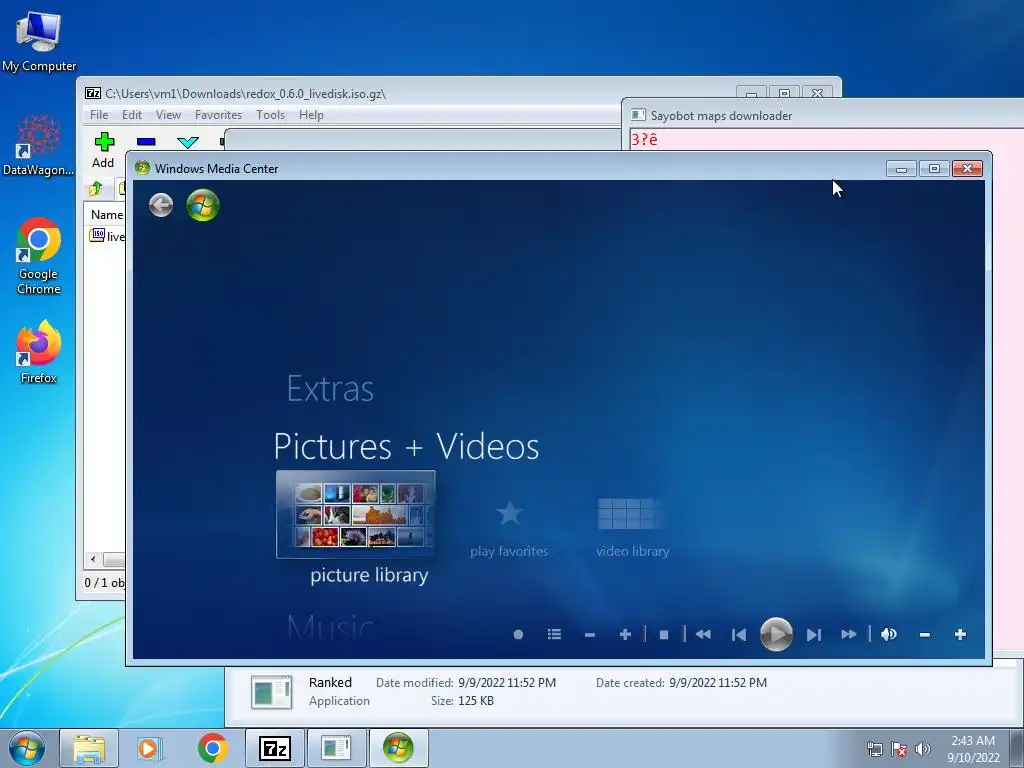Viewport: 1024px width, 768px height.
Task: Click the Ranked application icon in details pane
Action: [272, 692]
